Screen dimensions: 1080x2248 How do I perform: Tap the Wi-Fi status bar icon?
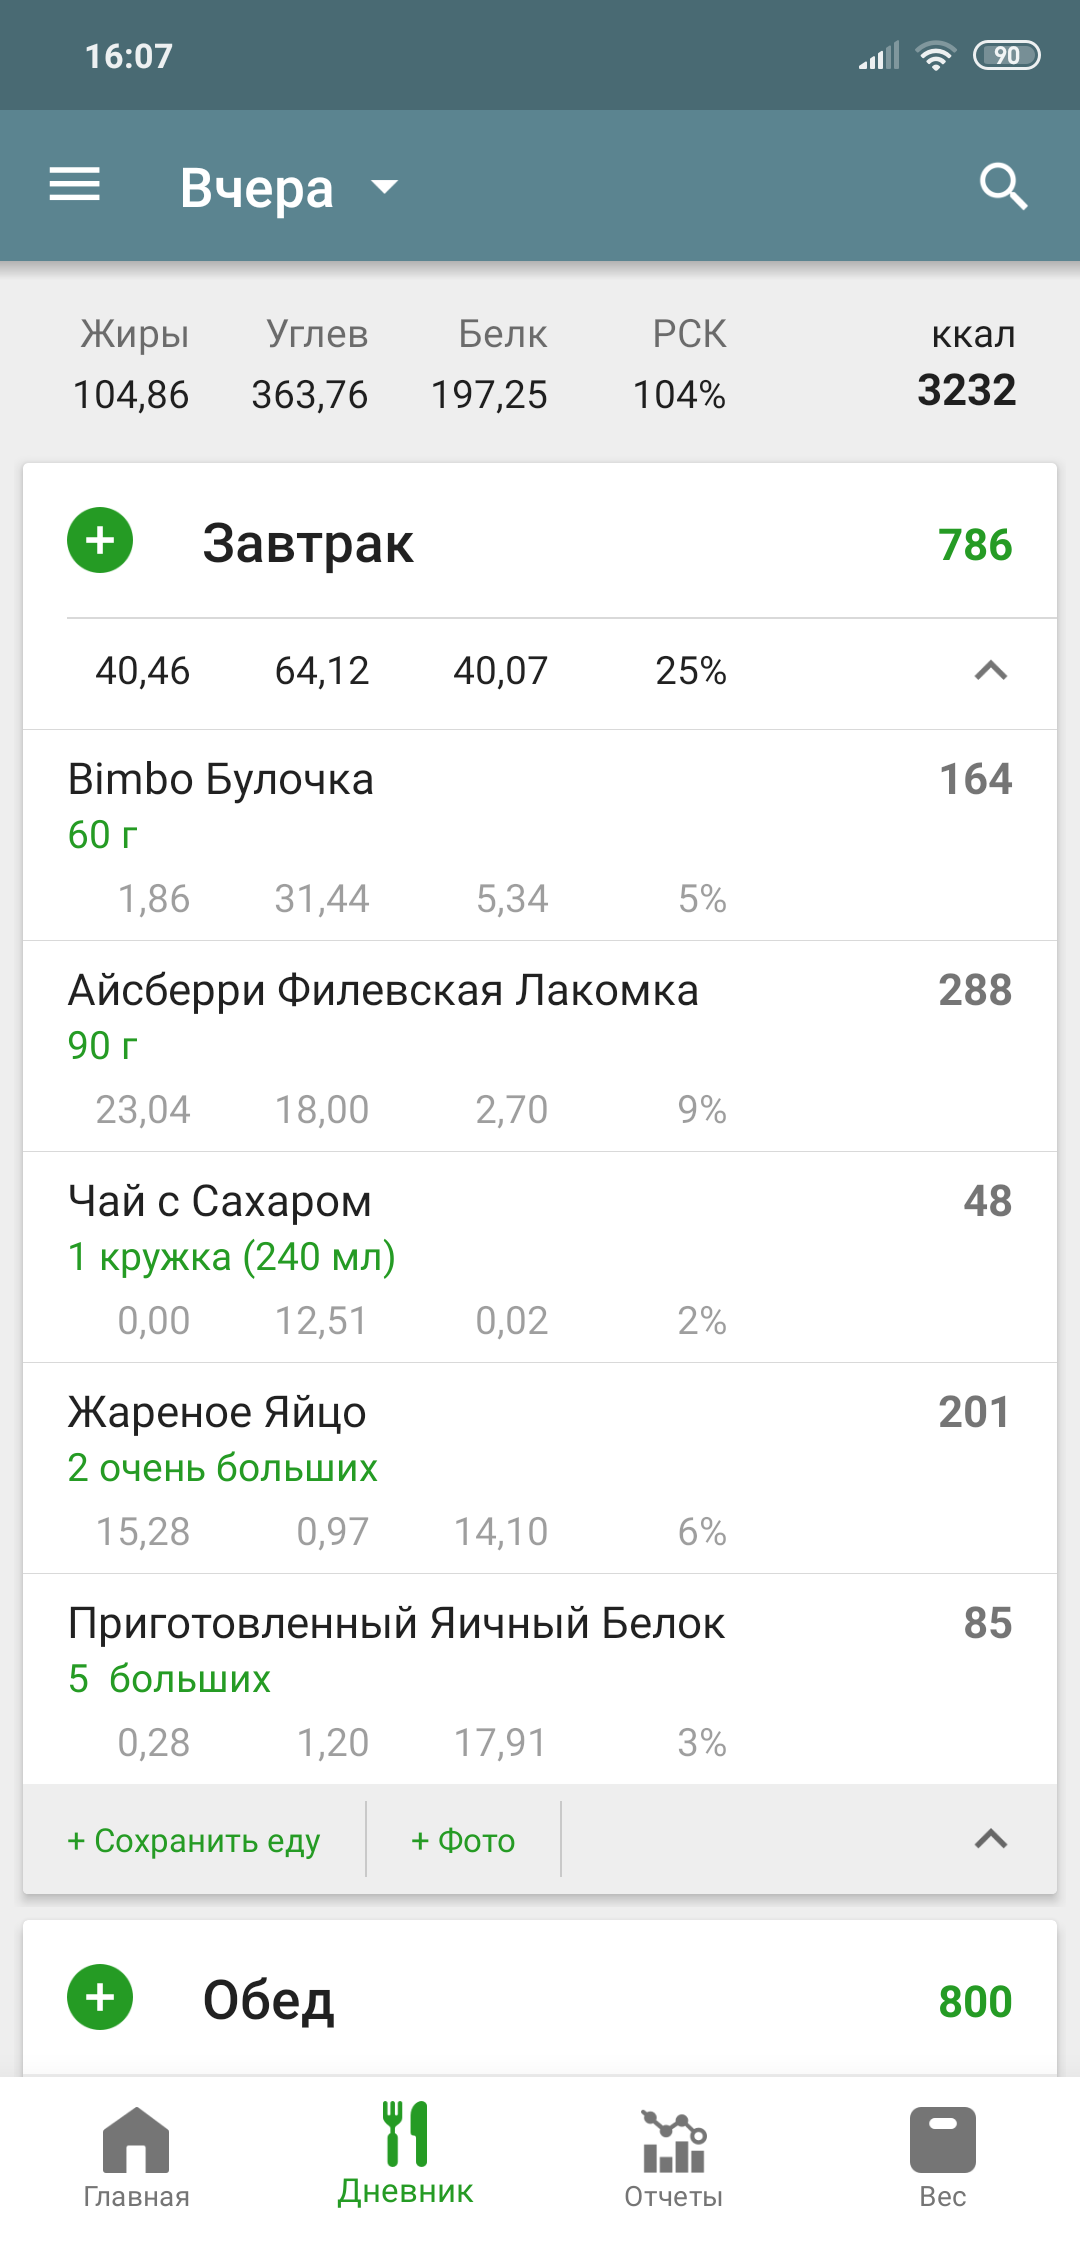(935, 56)
